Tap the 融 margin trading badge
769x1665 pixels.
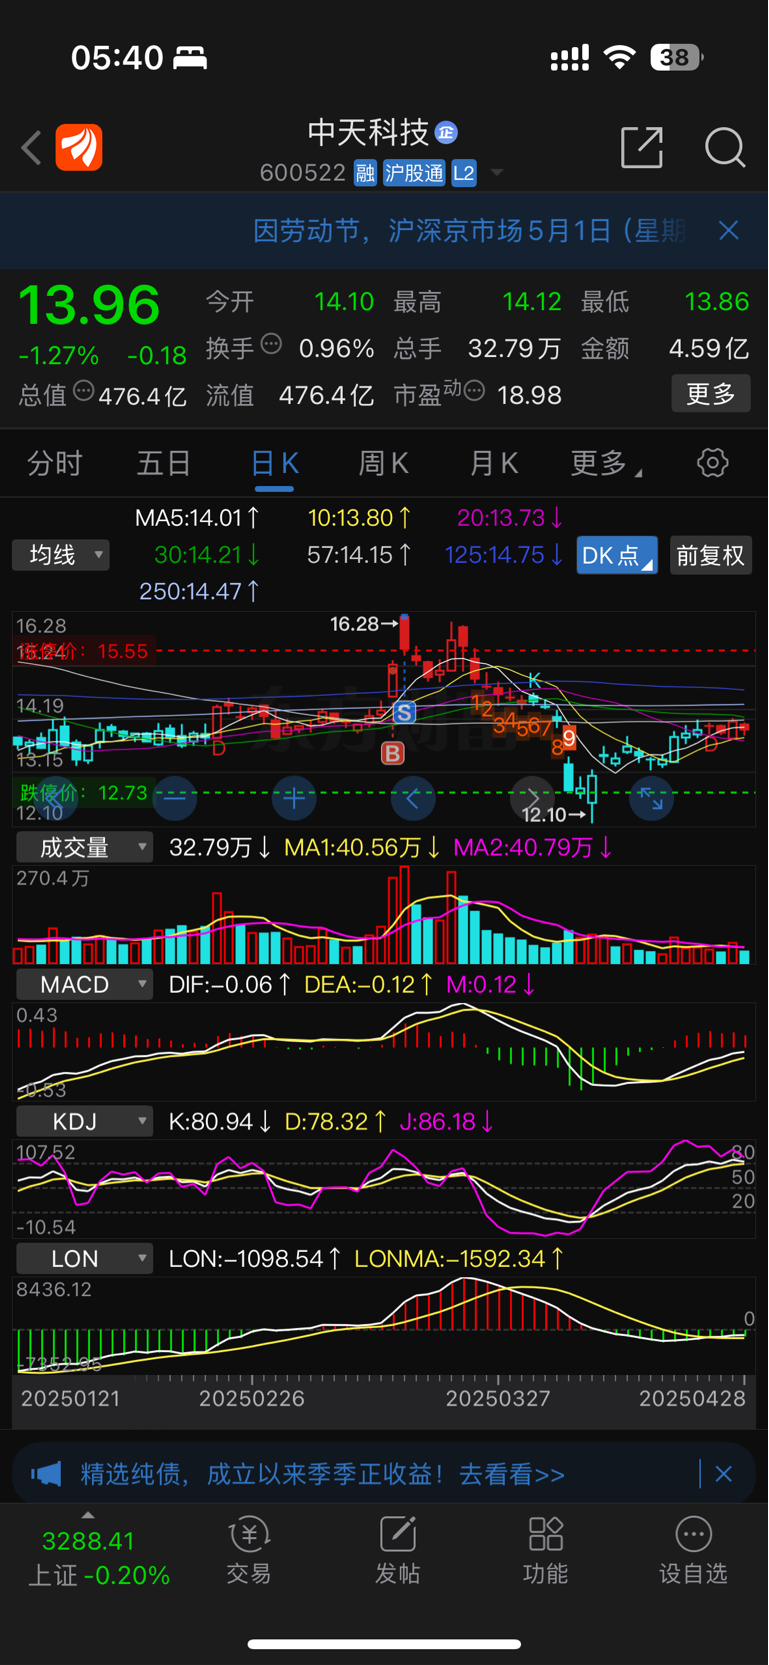coord(365,173)
